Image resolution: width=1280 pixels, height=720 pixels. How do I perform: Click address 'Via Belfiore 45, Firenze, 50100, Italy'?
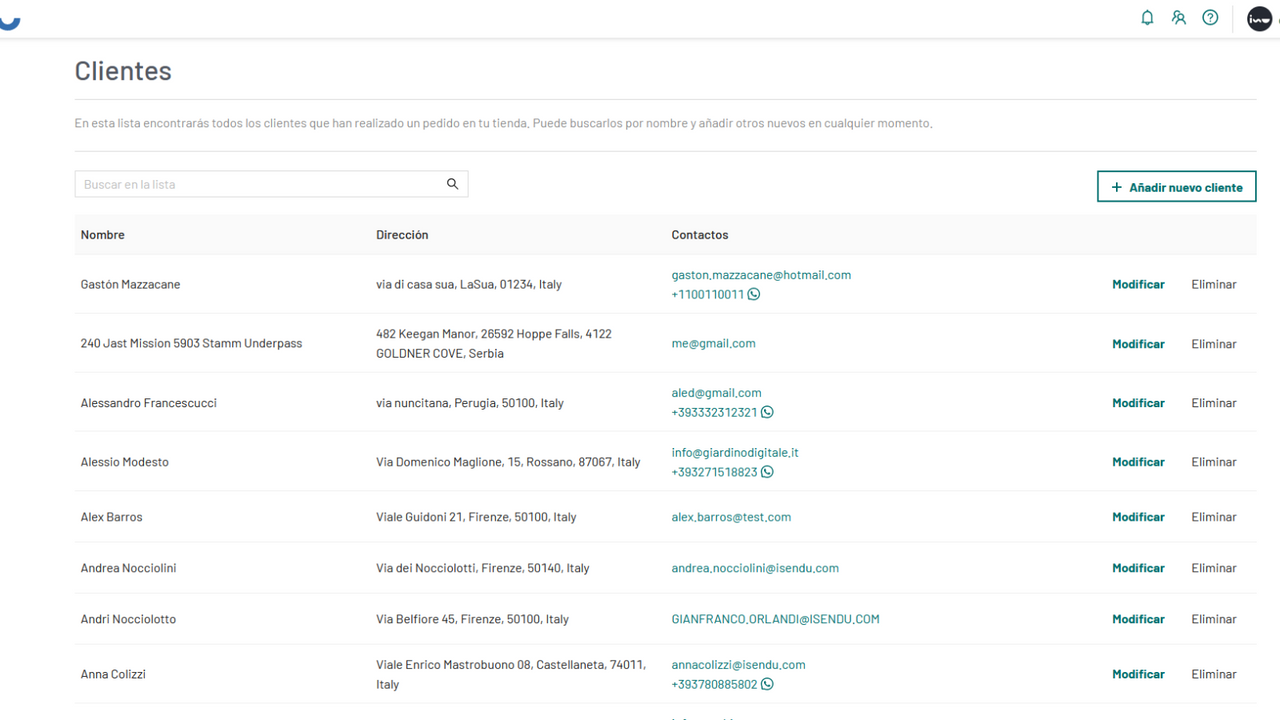[472, 619]
